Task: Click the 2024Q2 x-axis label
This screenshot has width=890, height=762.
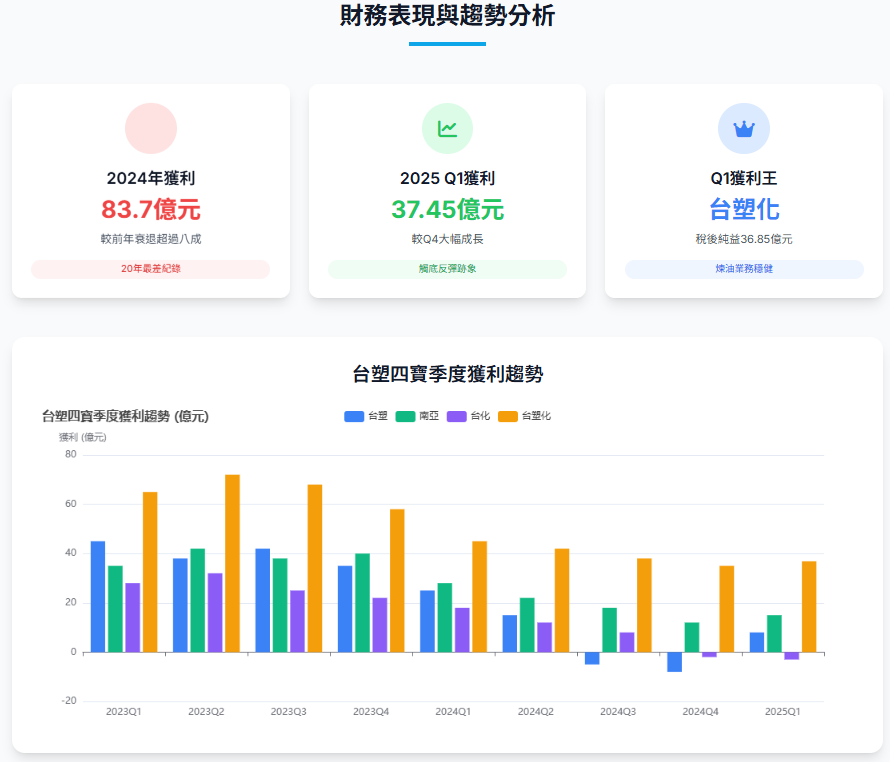Action: pyautogui.click(x=536, y=712)
